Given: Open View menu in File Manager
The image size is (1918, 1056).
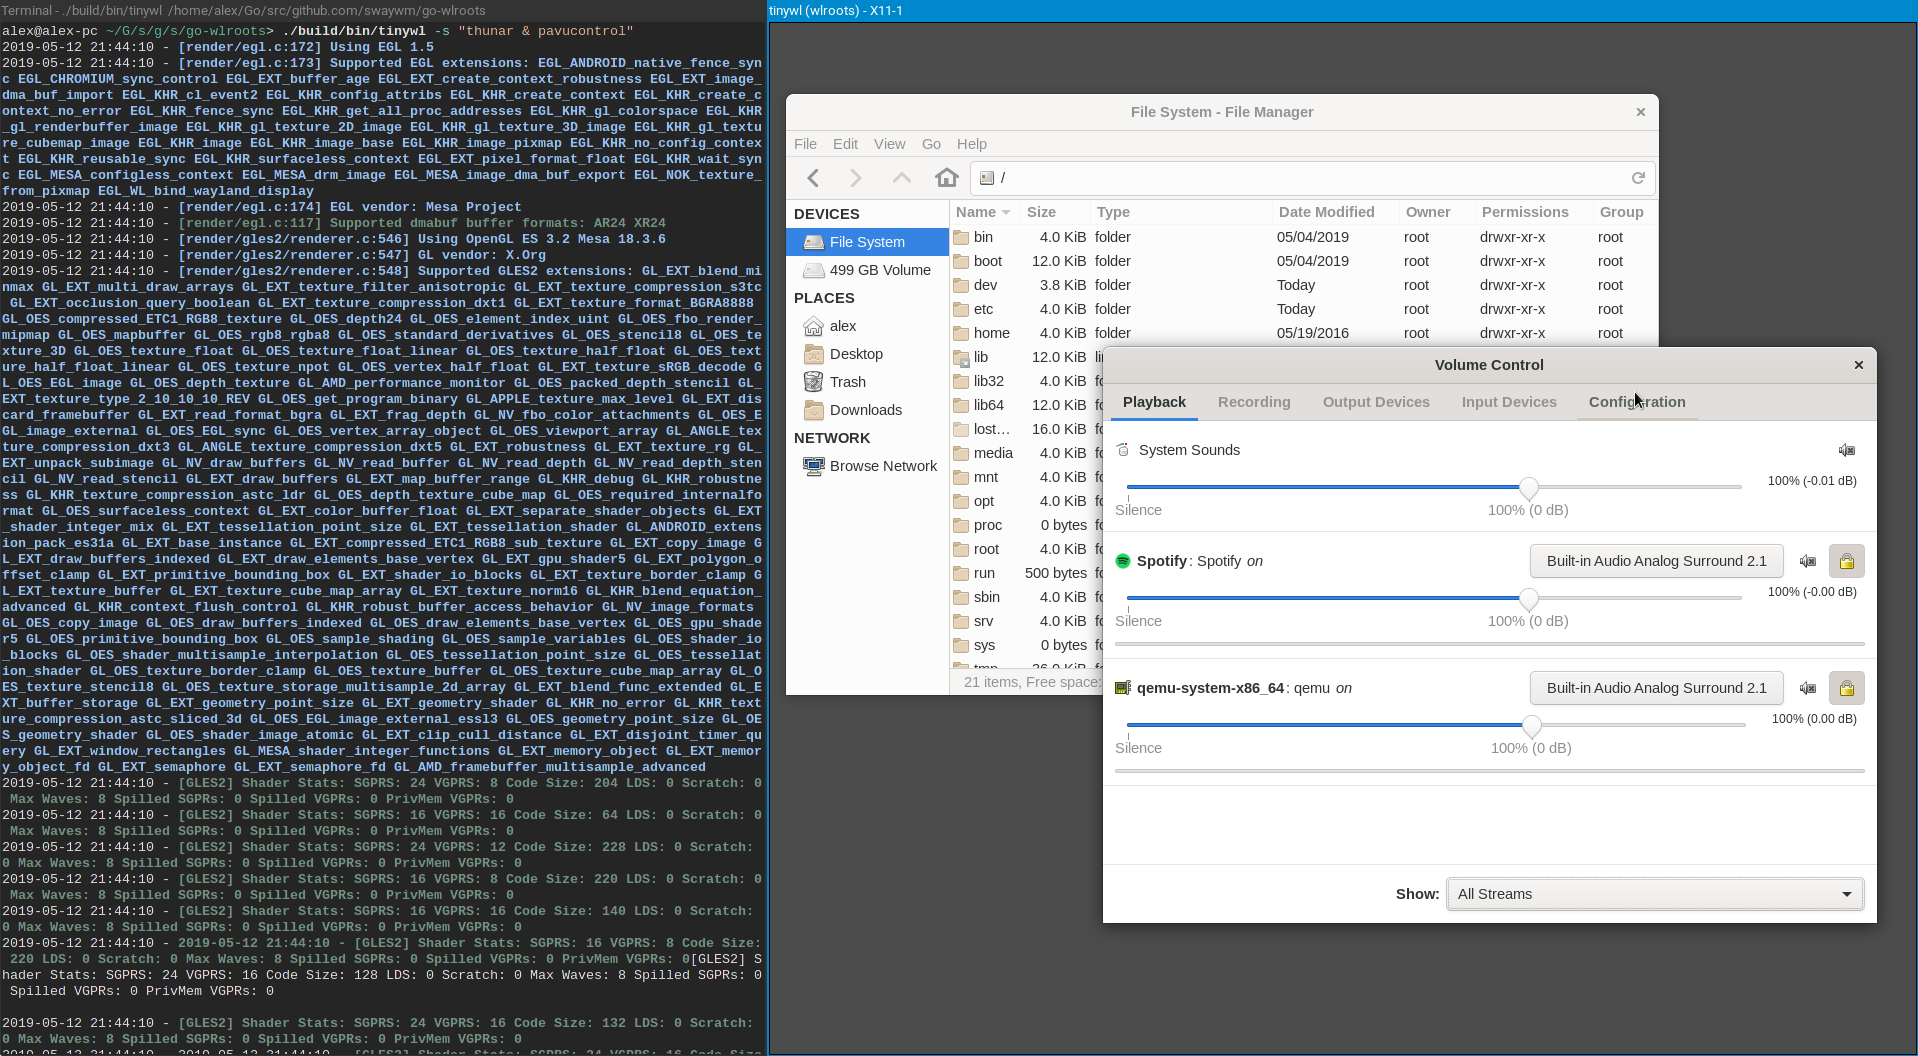Looking at the screenshot, I should 889,144.
